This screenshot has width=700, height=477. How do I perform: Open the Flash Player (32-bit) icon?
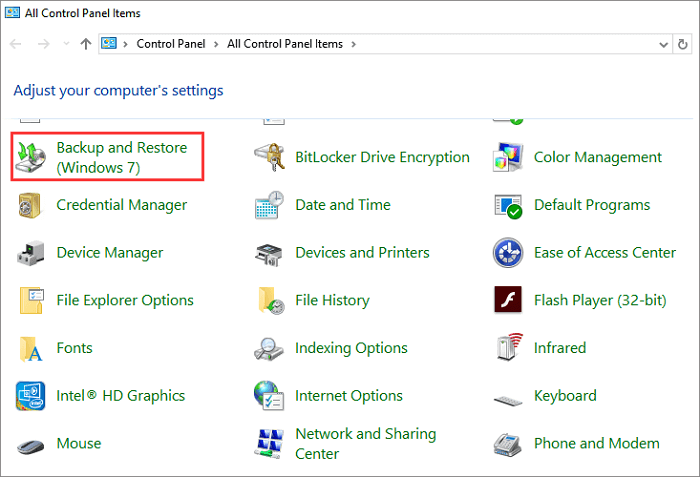(509, 300)
